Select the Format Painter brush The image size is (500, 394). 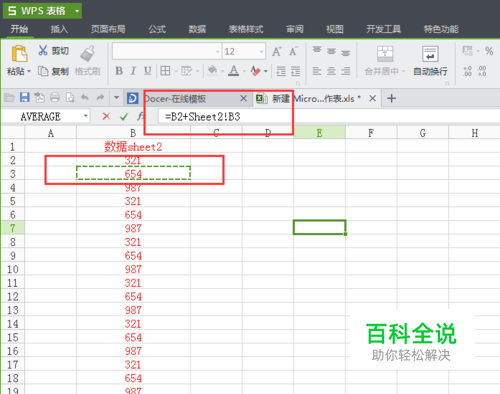coord(88,53)
